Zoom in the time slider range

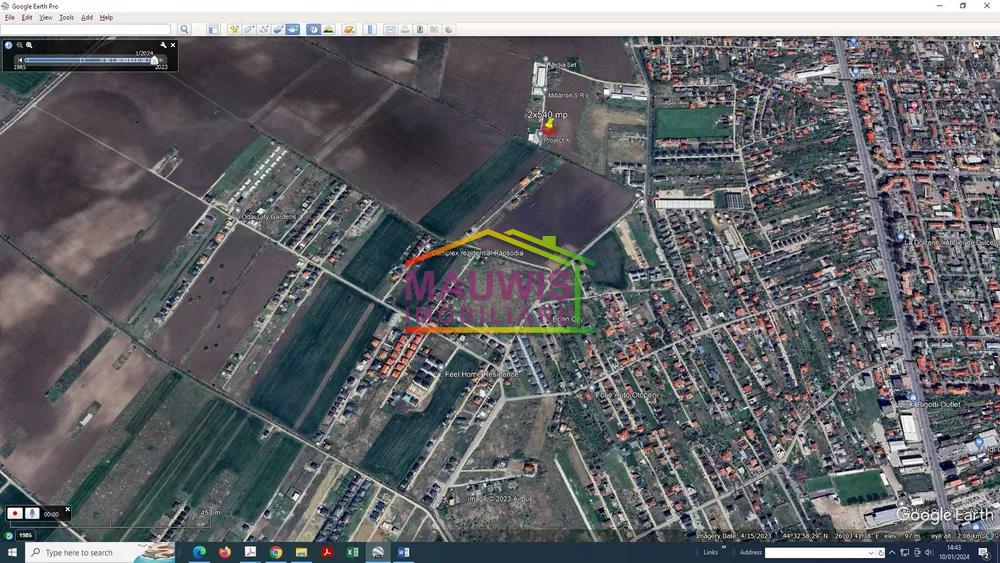tap(30, 45)
